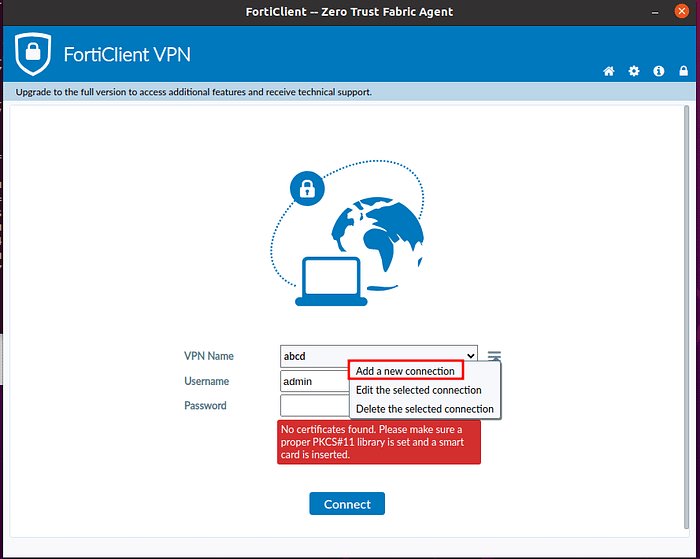Click the red no certificates found error message
The image size is (700, 559).
(x=379, y=442)
